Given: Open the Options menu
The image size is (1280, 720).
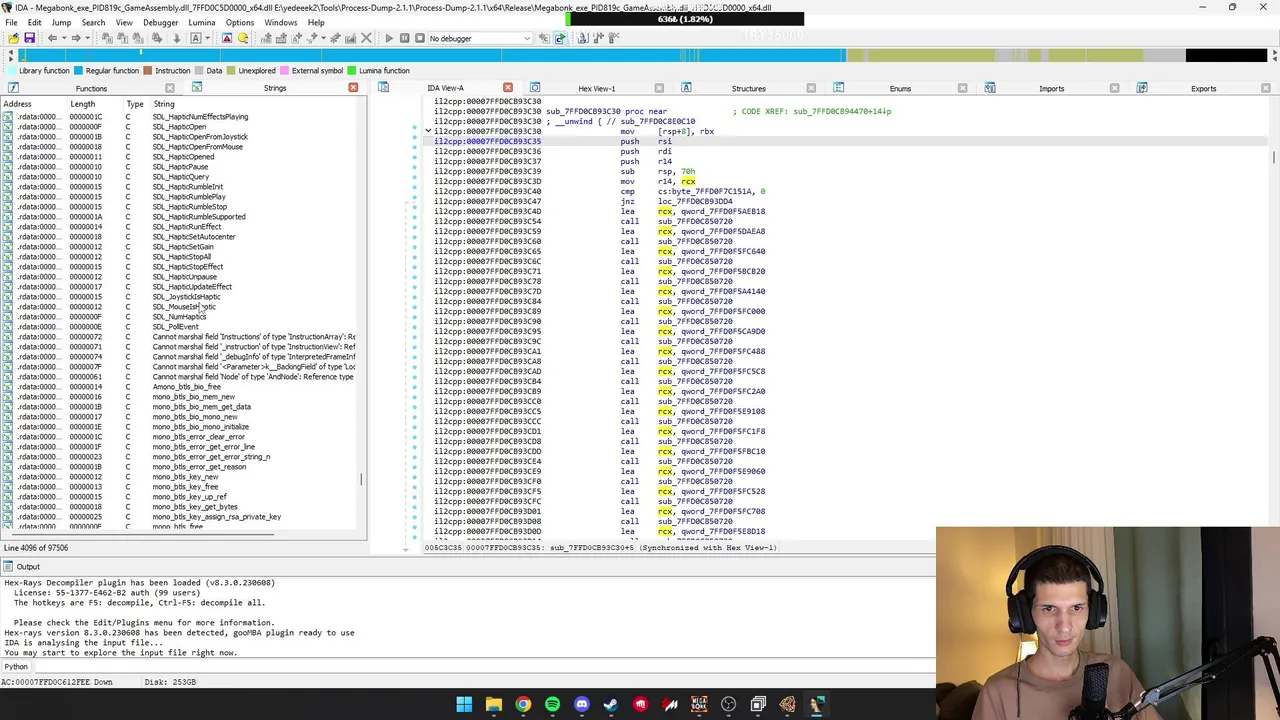Looking at the screenshot, I should click(240, 22).
